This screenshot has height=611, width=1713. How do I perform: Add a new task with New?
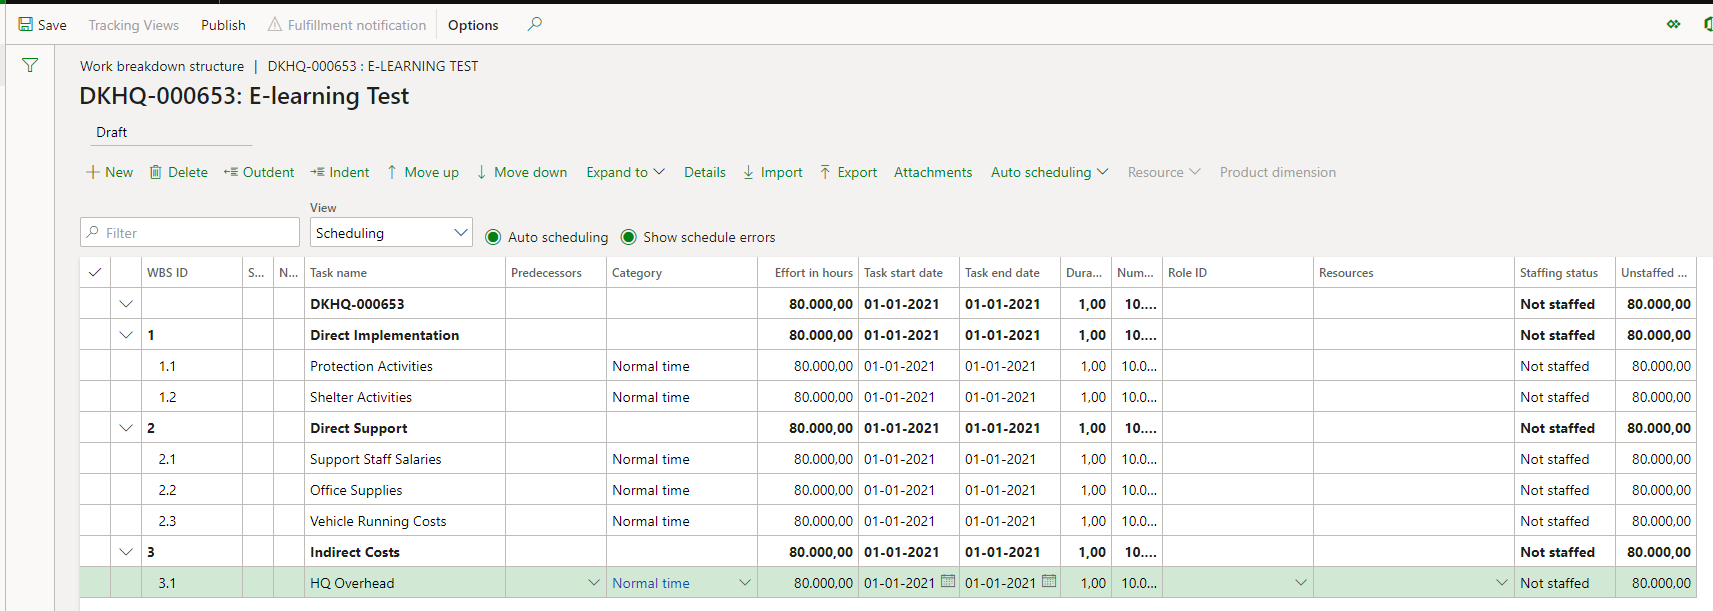tap(109, 172)
